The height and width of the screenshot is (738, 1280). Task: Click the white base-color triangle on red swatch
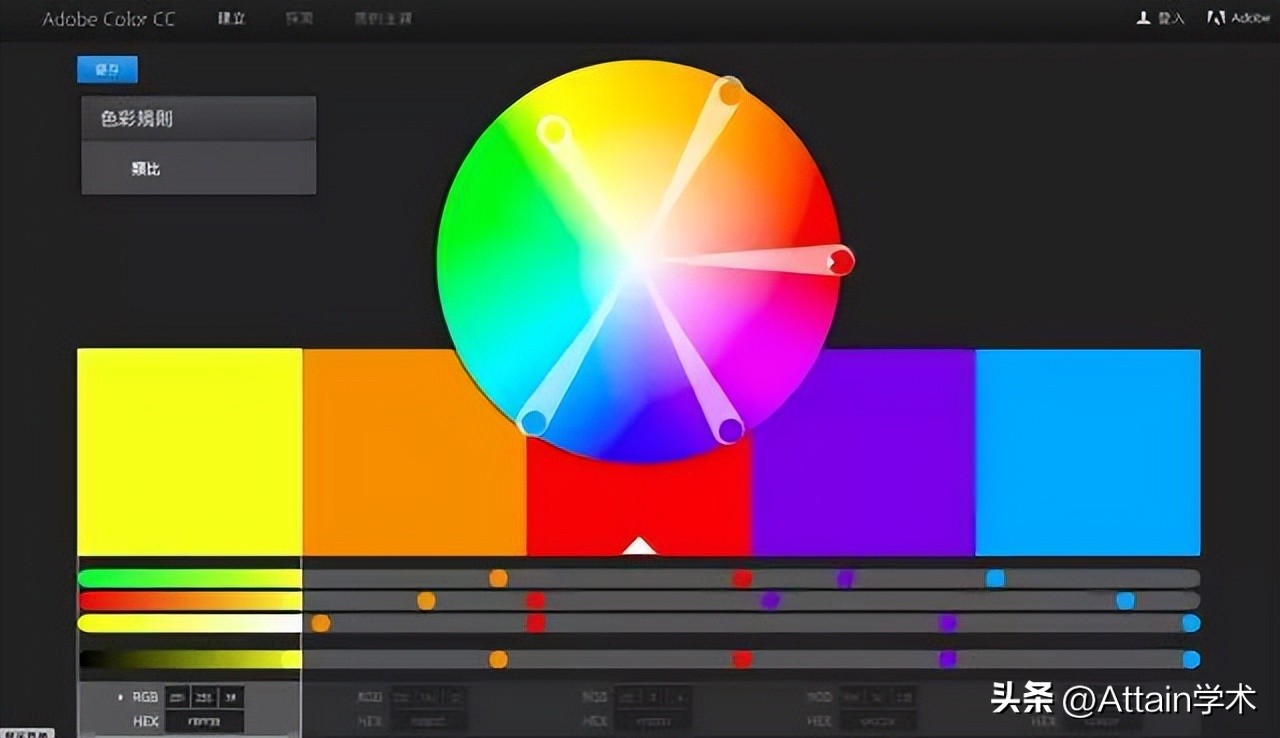click(638, 546)
